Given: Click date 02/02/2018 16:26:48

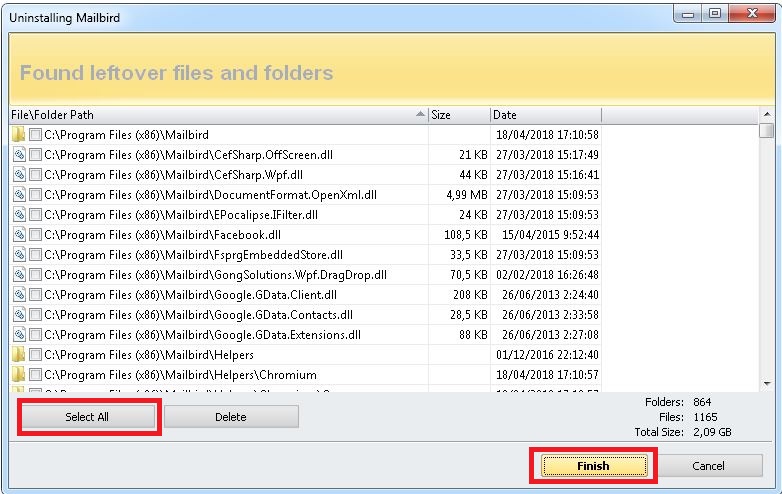Looking at the screenshot, I should [x=547, y=274].
